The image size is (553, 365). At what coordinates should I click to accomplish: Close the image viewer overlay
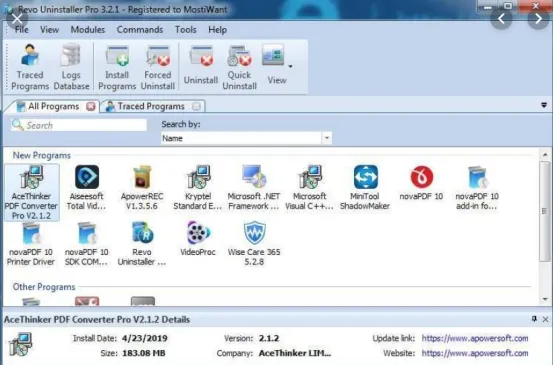tap(17, 18)
